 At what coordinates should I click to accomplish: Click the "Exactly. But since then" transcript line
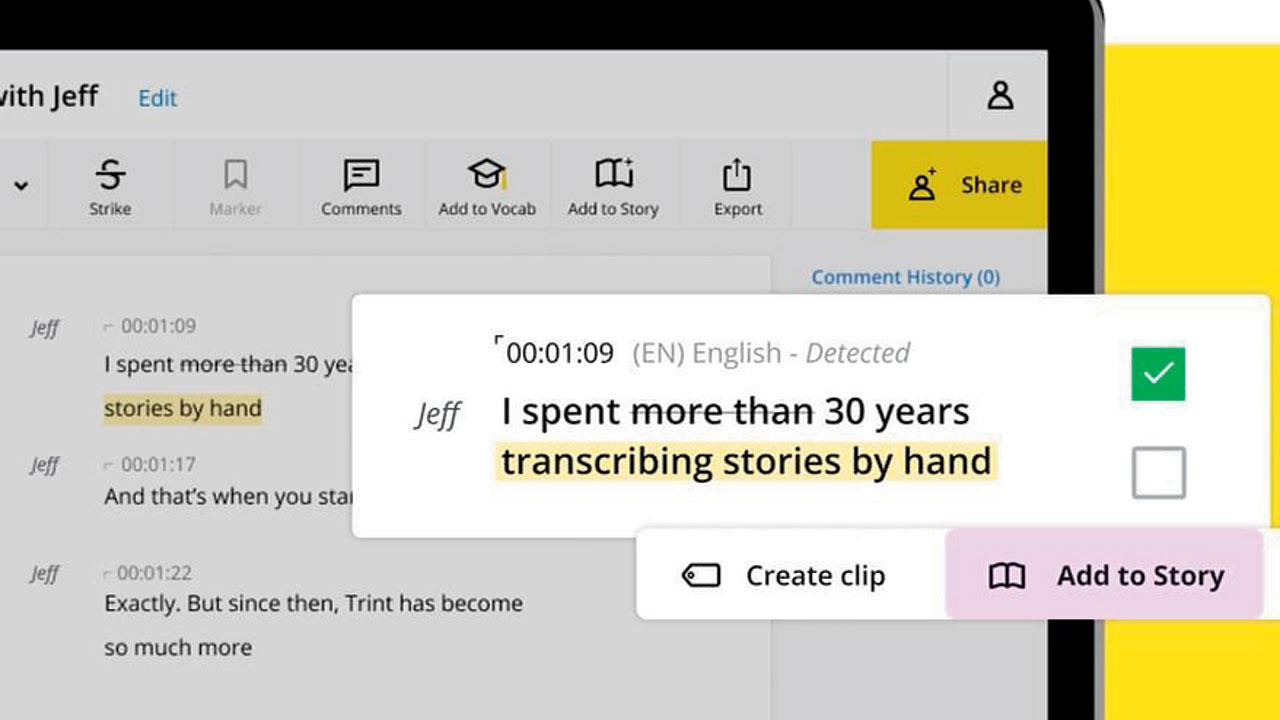click(x=313, y=604)
